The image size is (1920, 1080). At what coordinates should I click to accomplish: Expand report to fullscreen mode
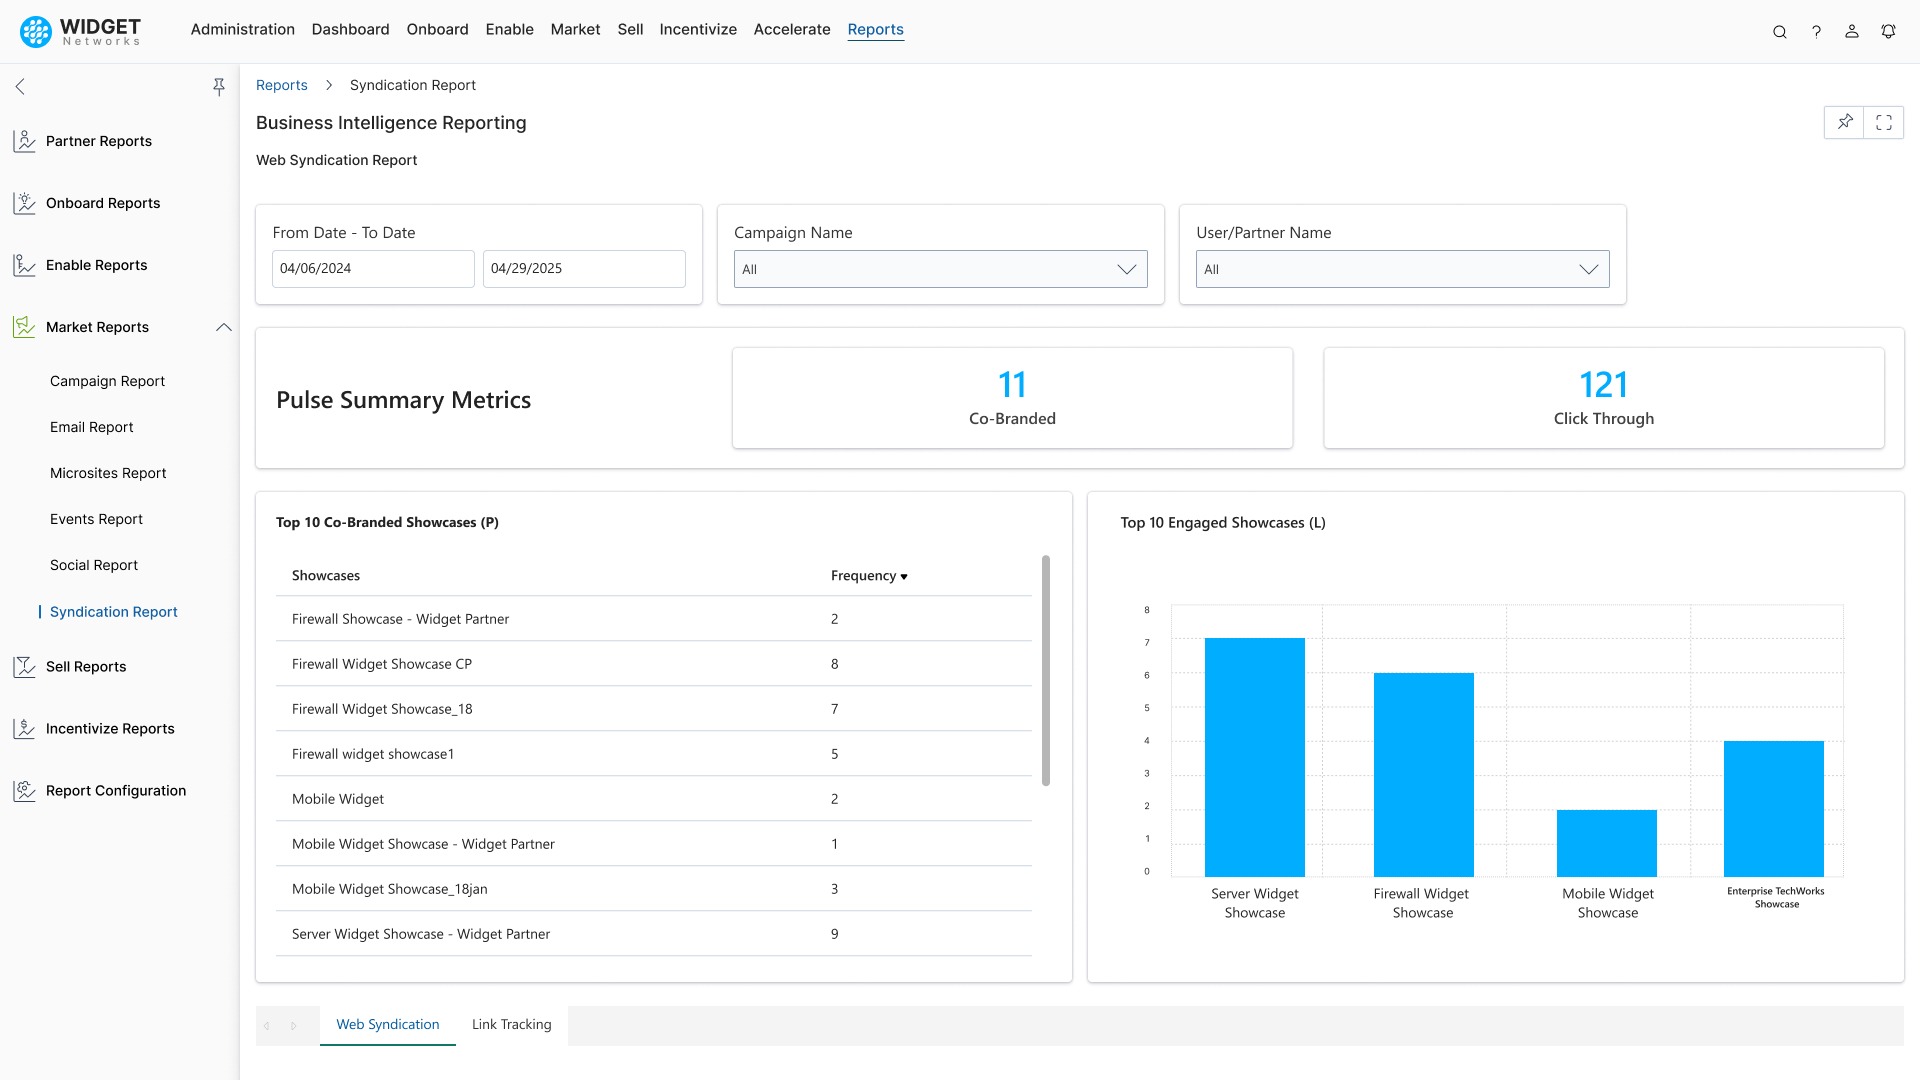(x=1884, y=122)
